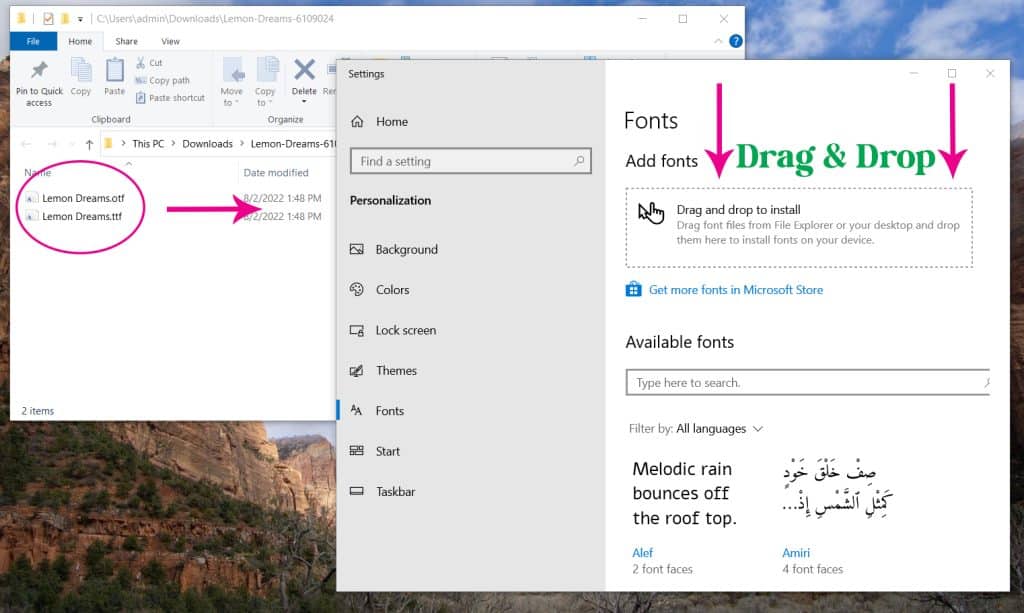Click Cut in the Explorer ribbon
This screenshot has width=1024, height=613.
[x=150, y=63]
